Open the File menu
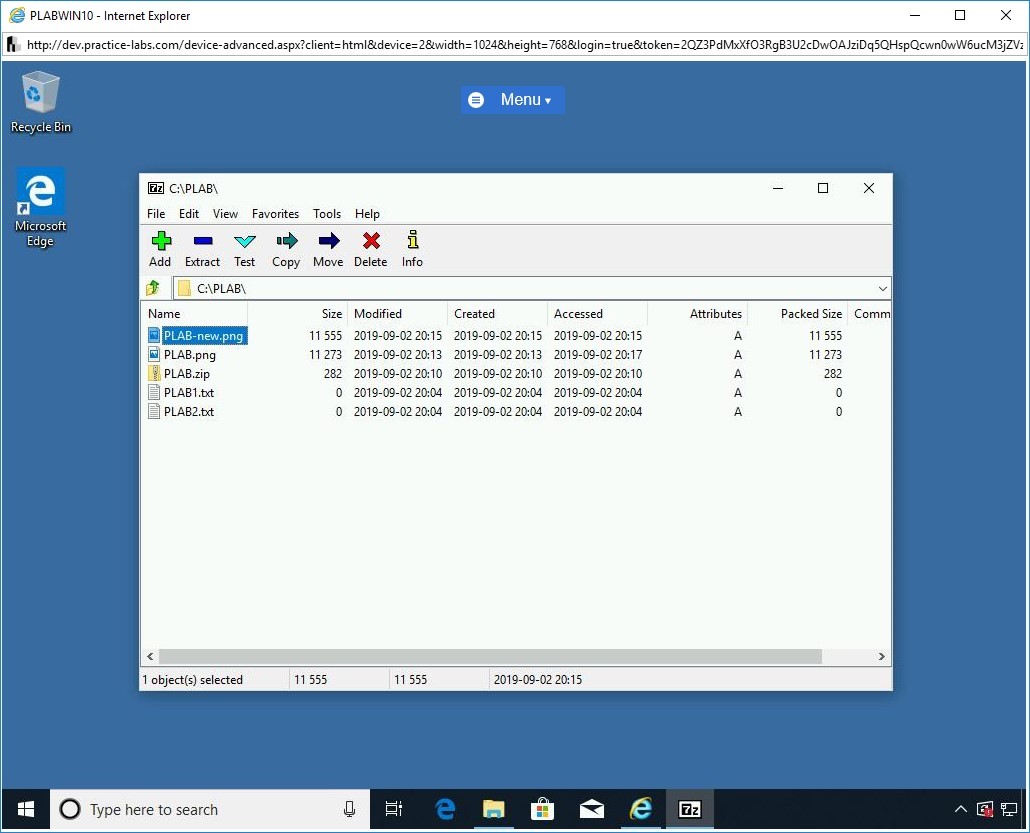 point(156,214)
